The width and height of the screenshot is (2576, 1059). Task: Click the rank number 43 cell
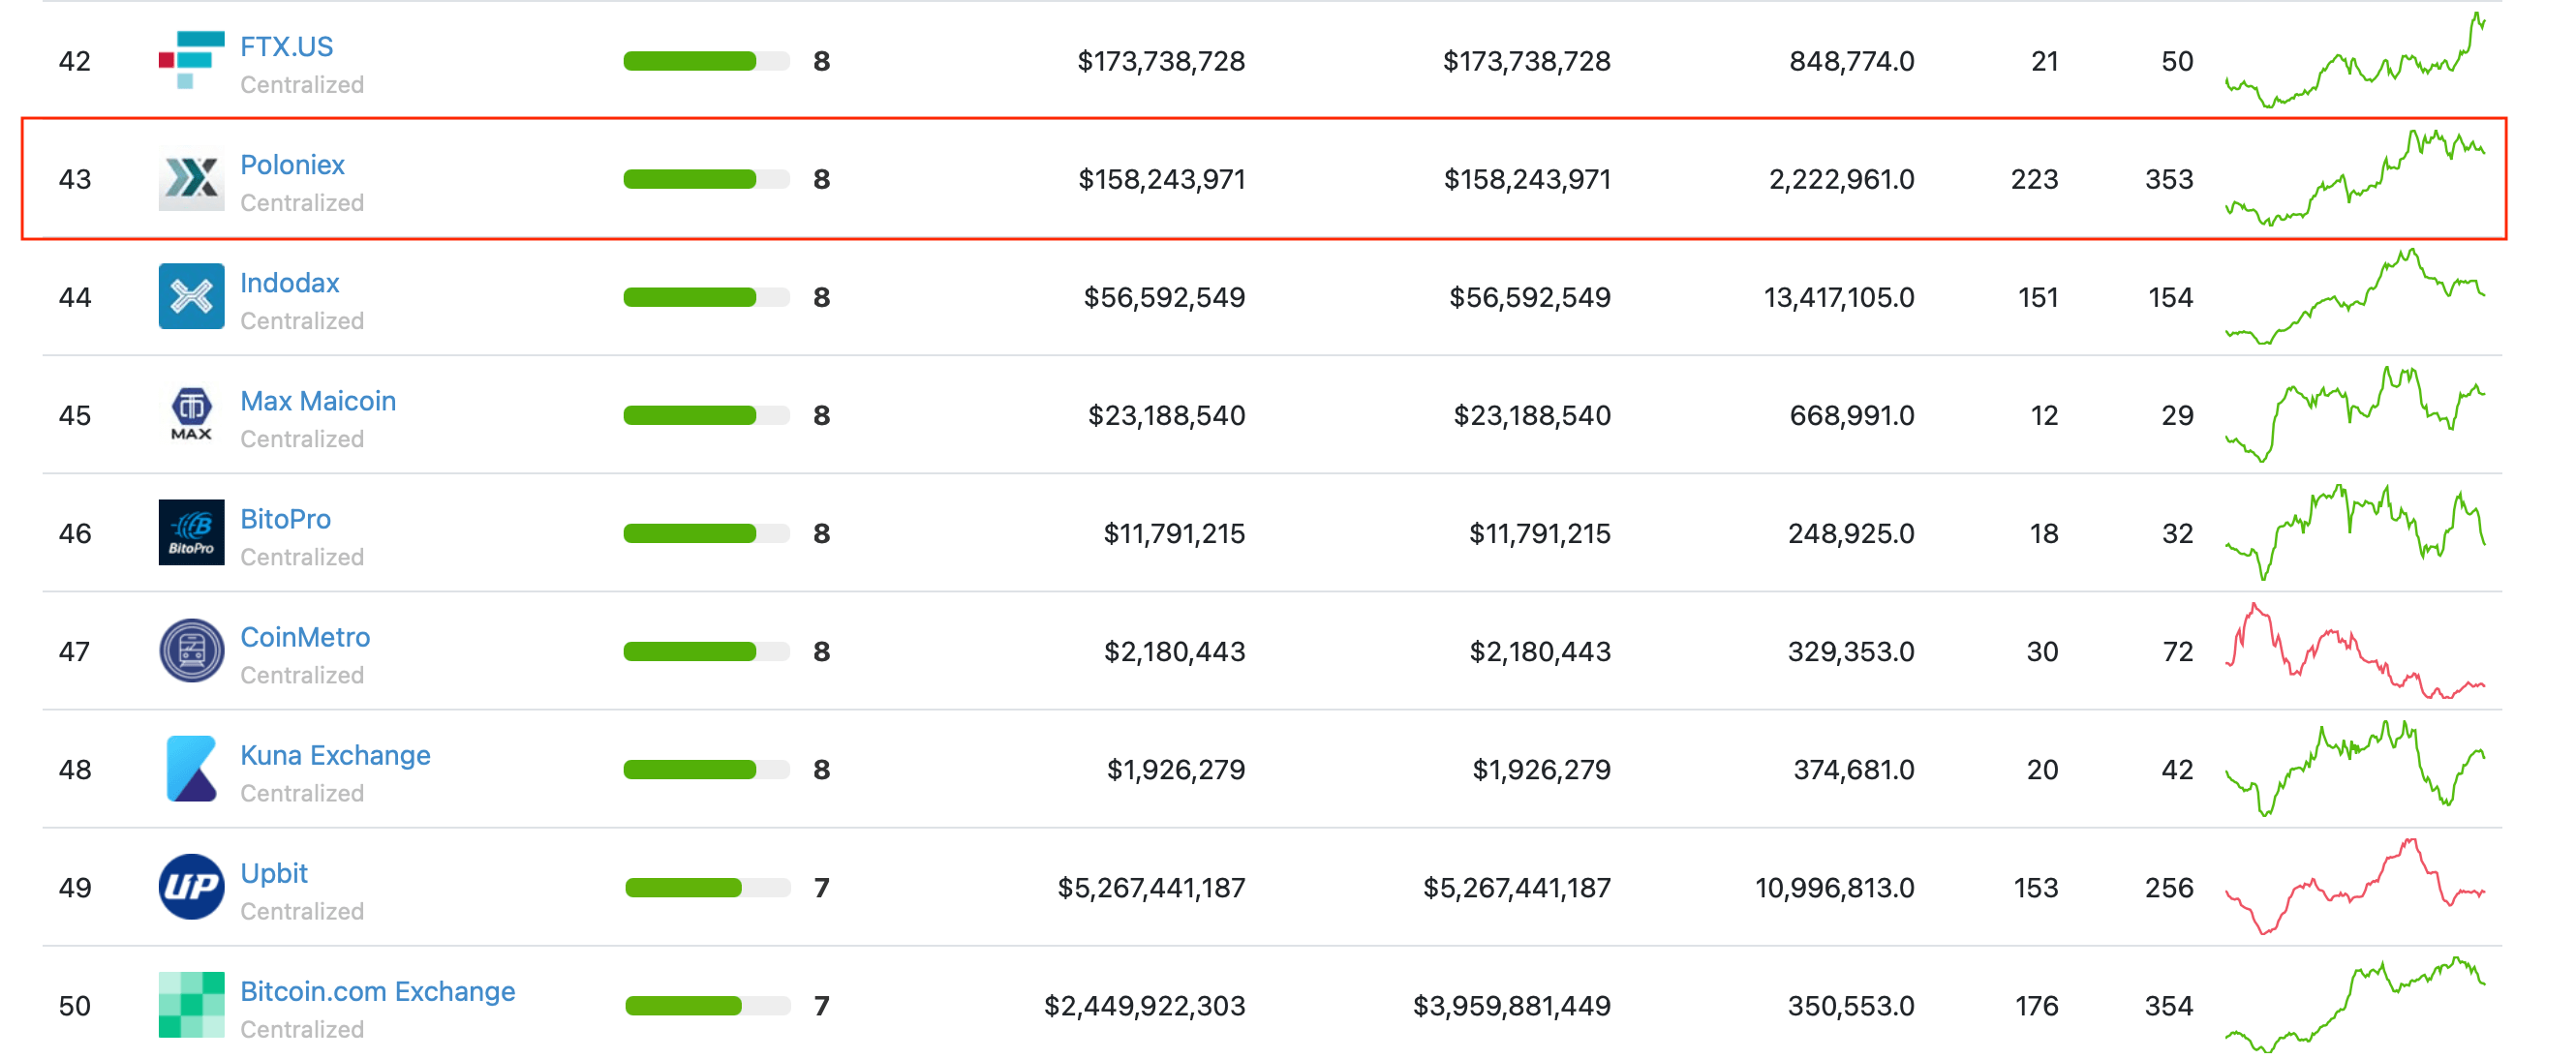click(x=75, y=180)
